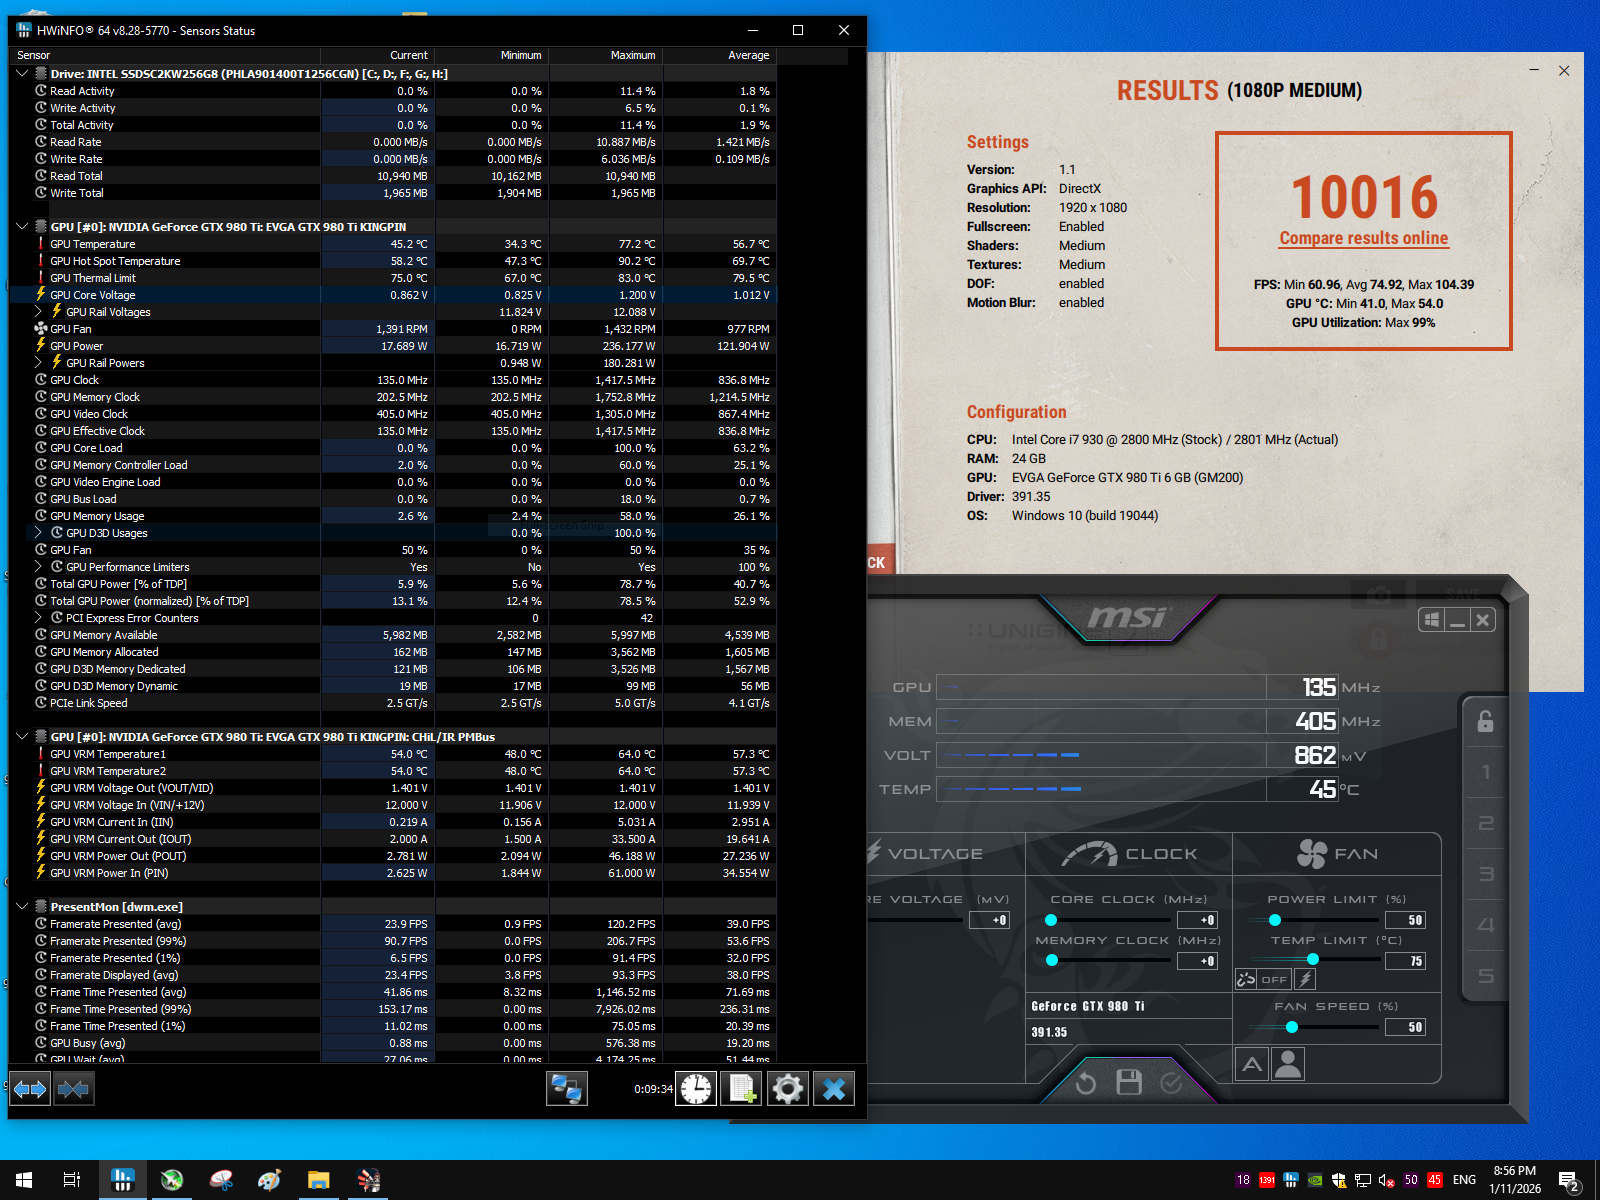Toggle power and temp limit link

coord(1245,979)
